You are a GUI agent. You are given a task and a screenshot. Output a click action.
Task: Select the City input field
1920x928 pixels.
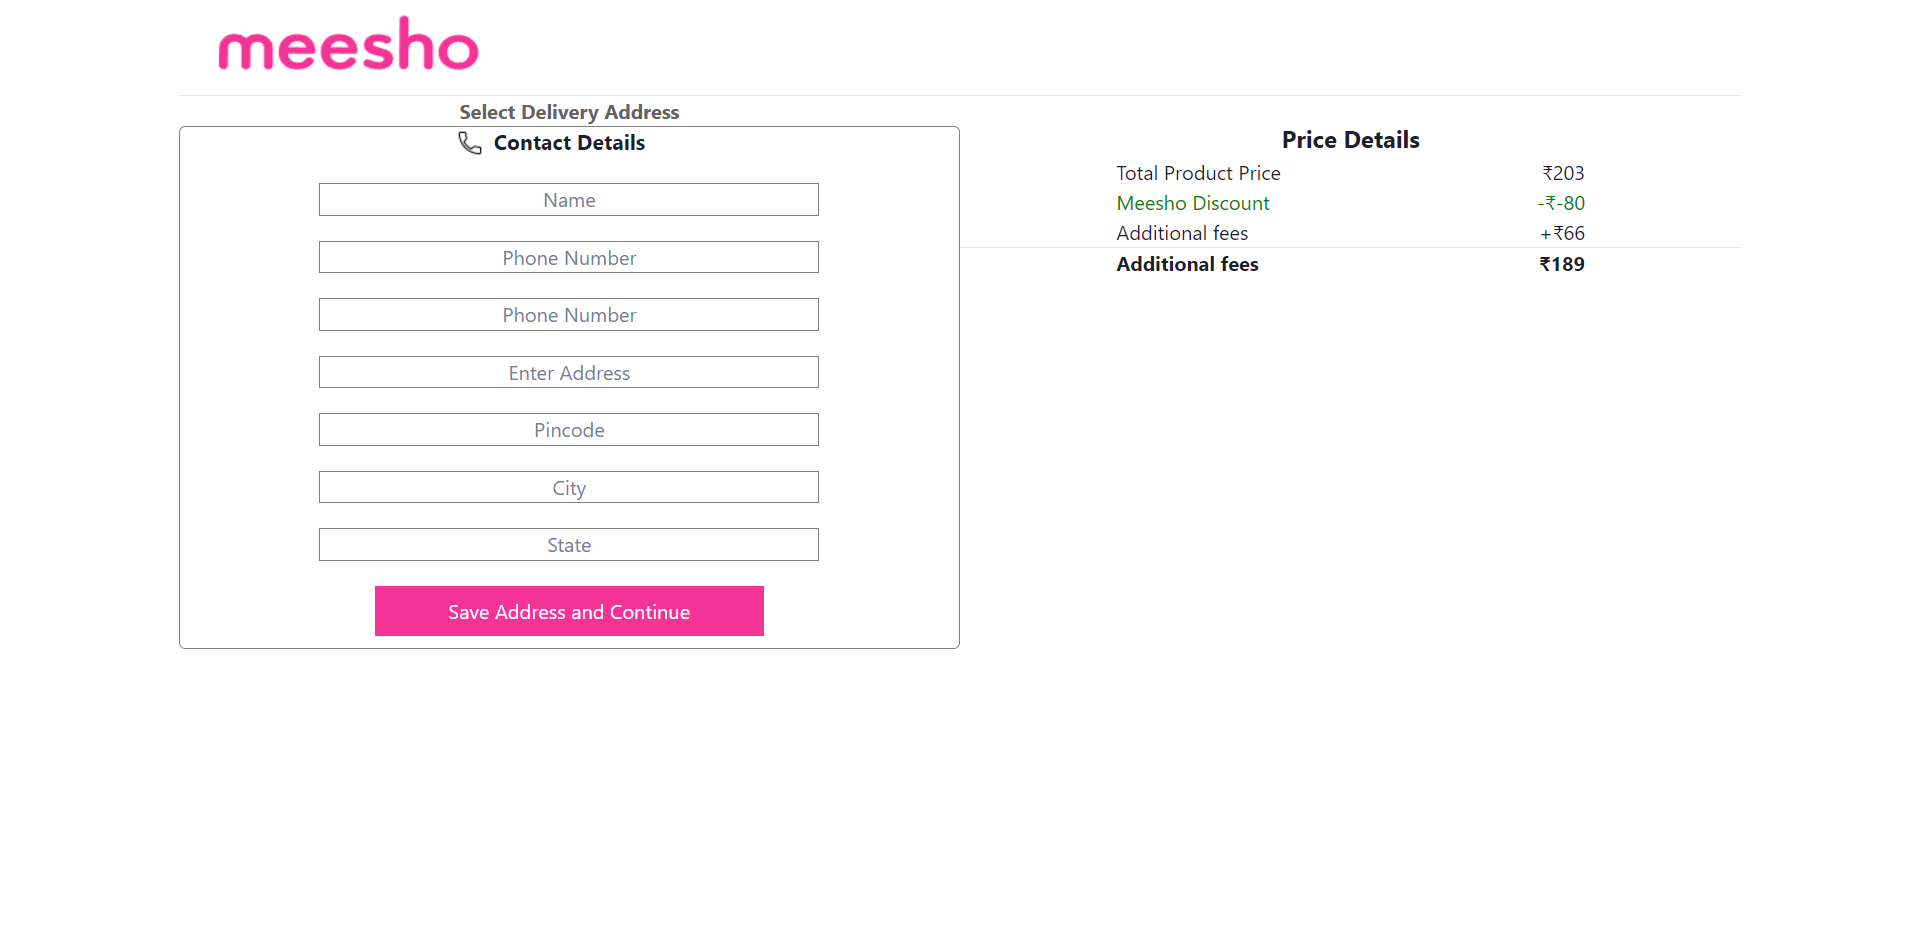pyautogui.click(x=568, y=487)
